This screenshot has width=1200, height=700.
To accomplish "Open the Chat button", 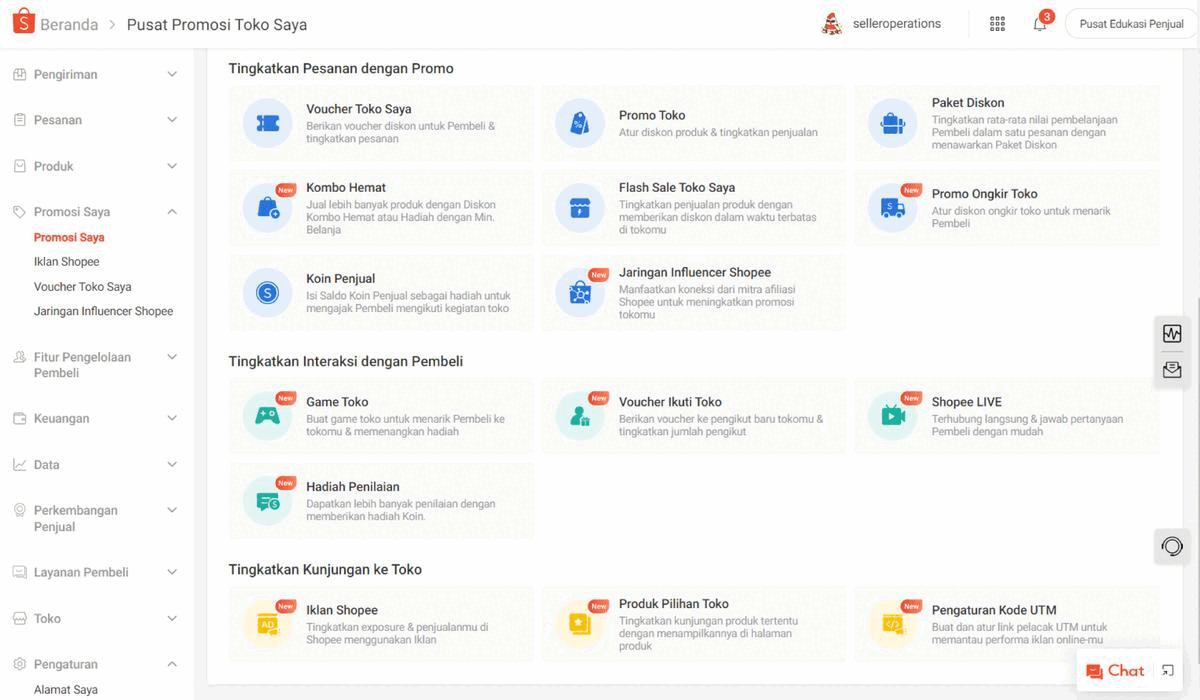I will click(x=1115, y=671).
